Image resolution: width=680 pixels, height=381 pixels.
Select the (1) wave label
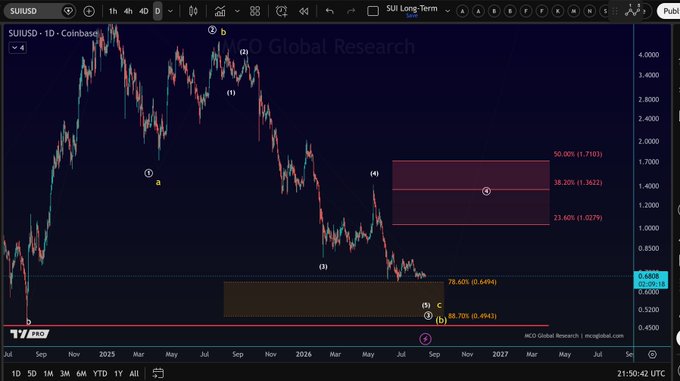(231, 93)
